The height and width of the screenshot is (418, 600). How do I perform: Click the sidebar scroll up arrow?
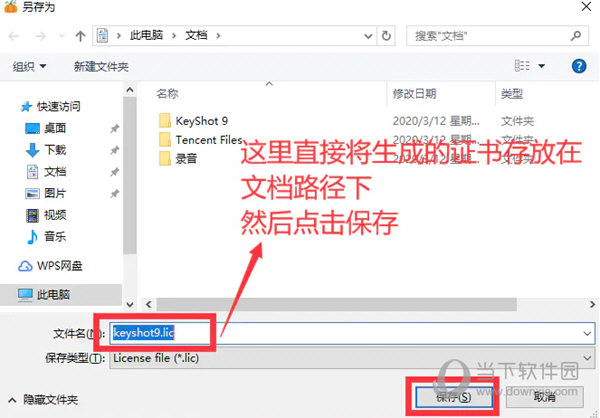pyautogui.click(x=130, y=90)
